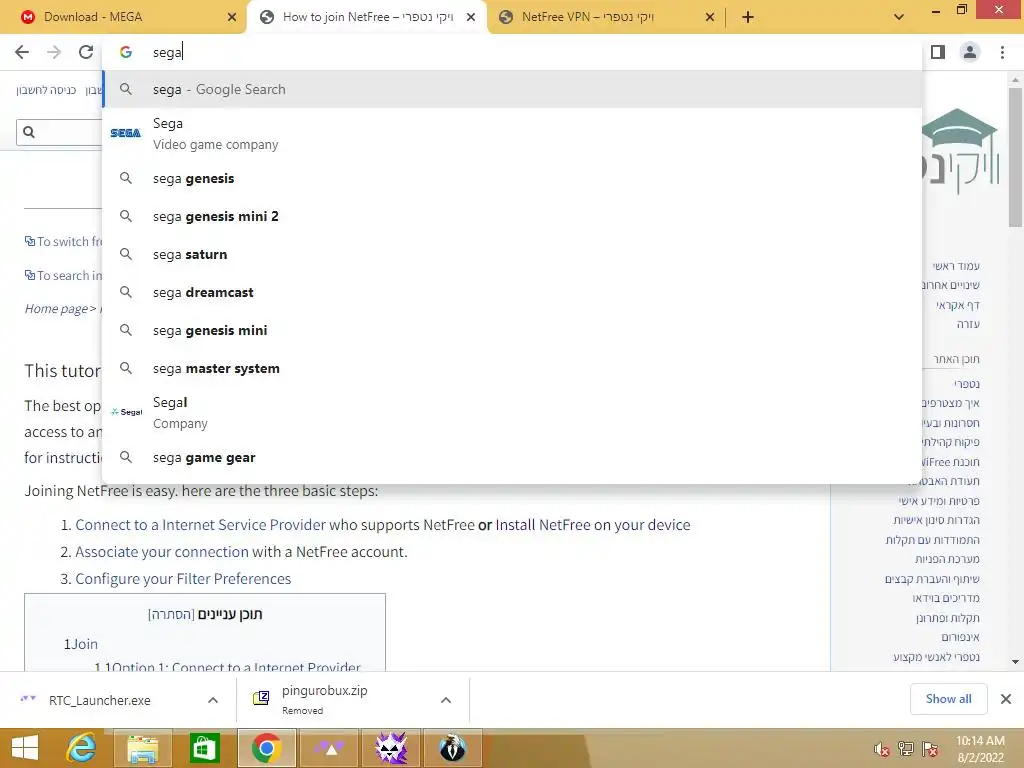This screenshot has height=768, width=1024.
Task: Select the sega saturn suggestion
Action: (x=513, y=254)
